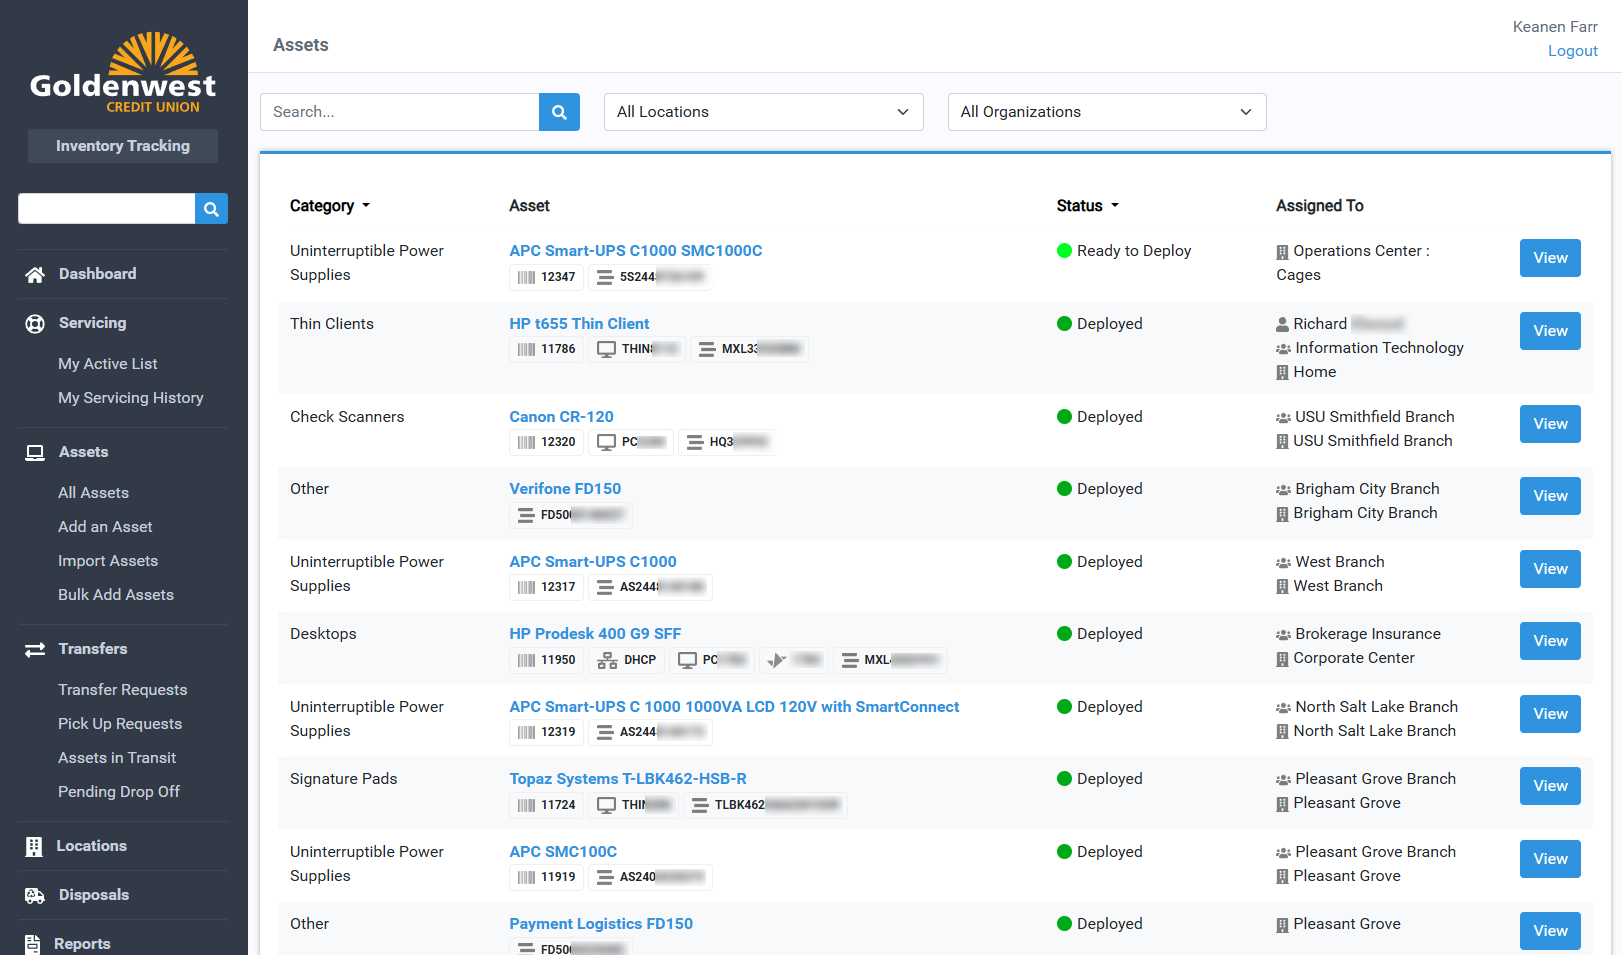Click the Servicing lifebuoy icon
The width and height of the screenshot is (1622, 955).
click(35, 324)
